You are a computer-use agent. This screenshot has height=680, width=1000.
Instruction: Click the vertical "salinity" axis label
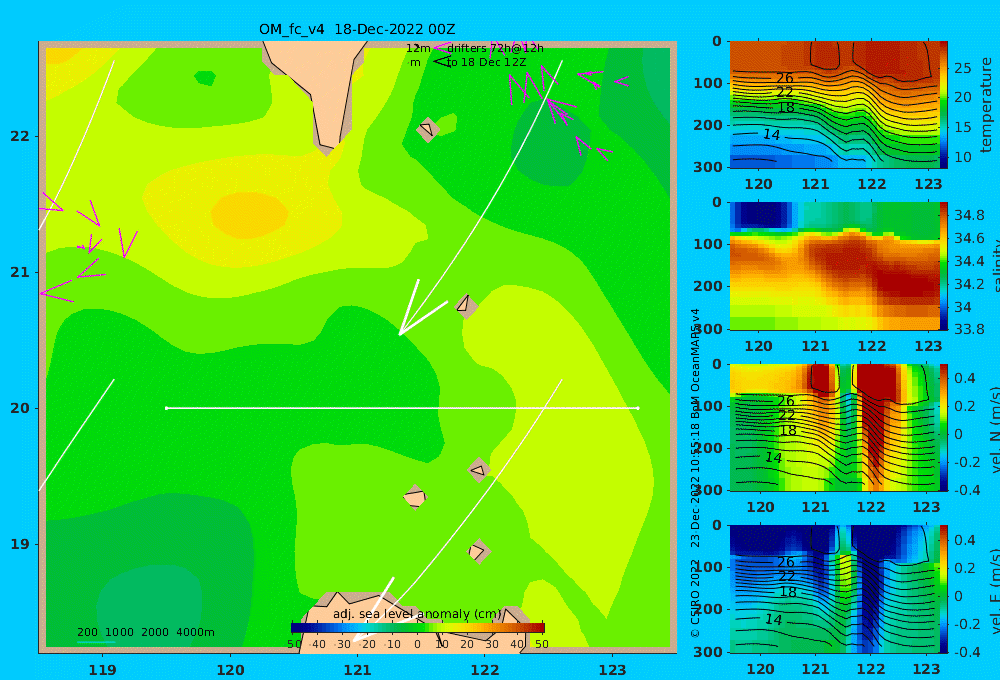point(995,266)
